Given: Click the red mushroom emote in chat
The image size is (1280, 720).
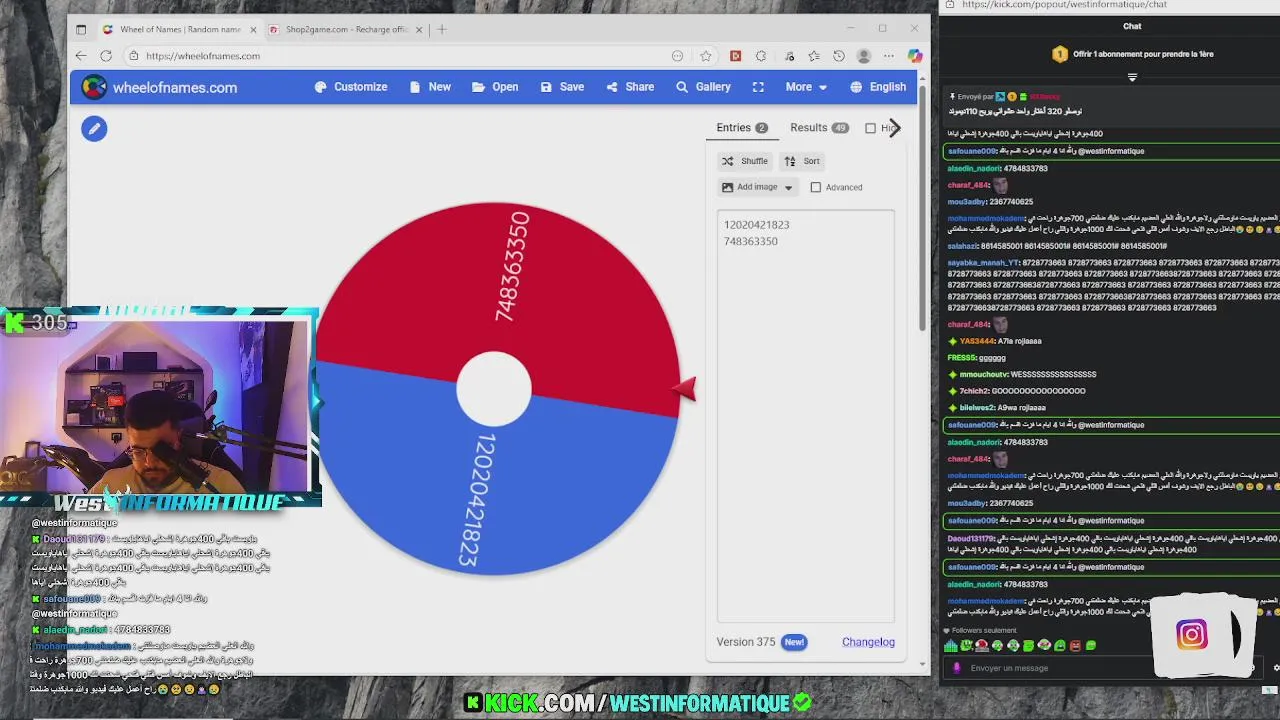Looking at the screenshot, I should click(x=982, y=646).
